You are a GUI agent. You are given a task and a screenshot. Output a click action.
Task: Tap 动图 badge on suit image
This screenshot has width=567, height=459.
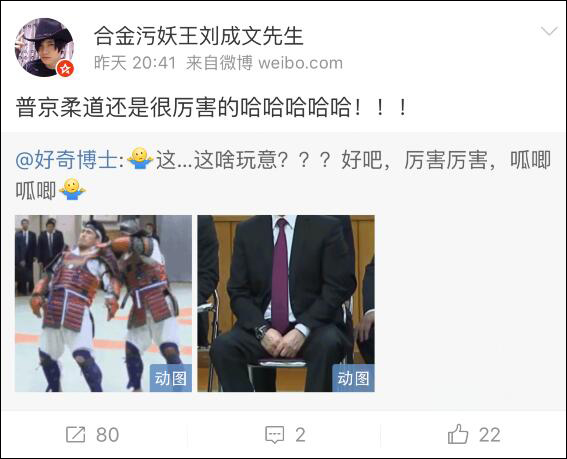[354, 378]
